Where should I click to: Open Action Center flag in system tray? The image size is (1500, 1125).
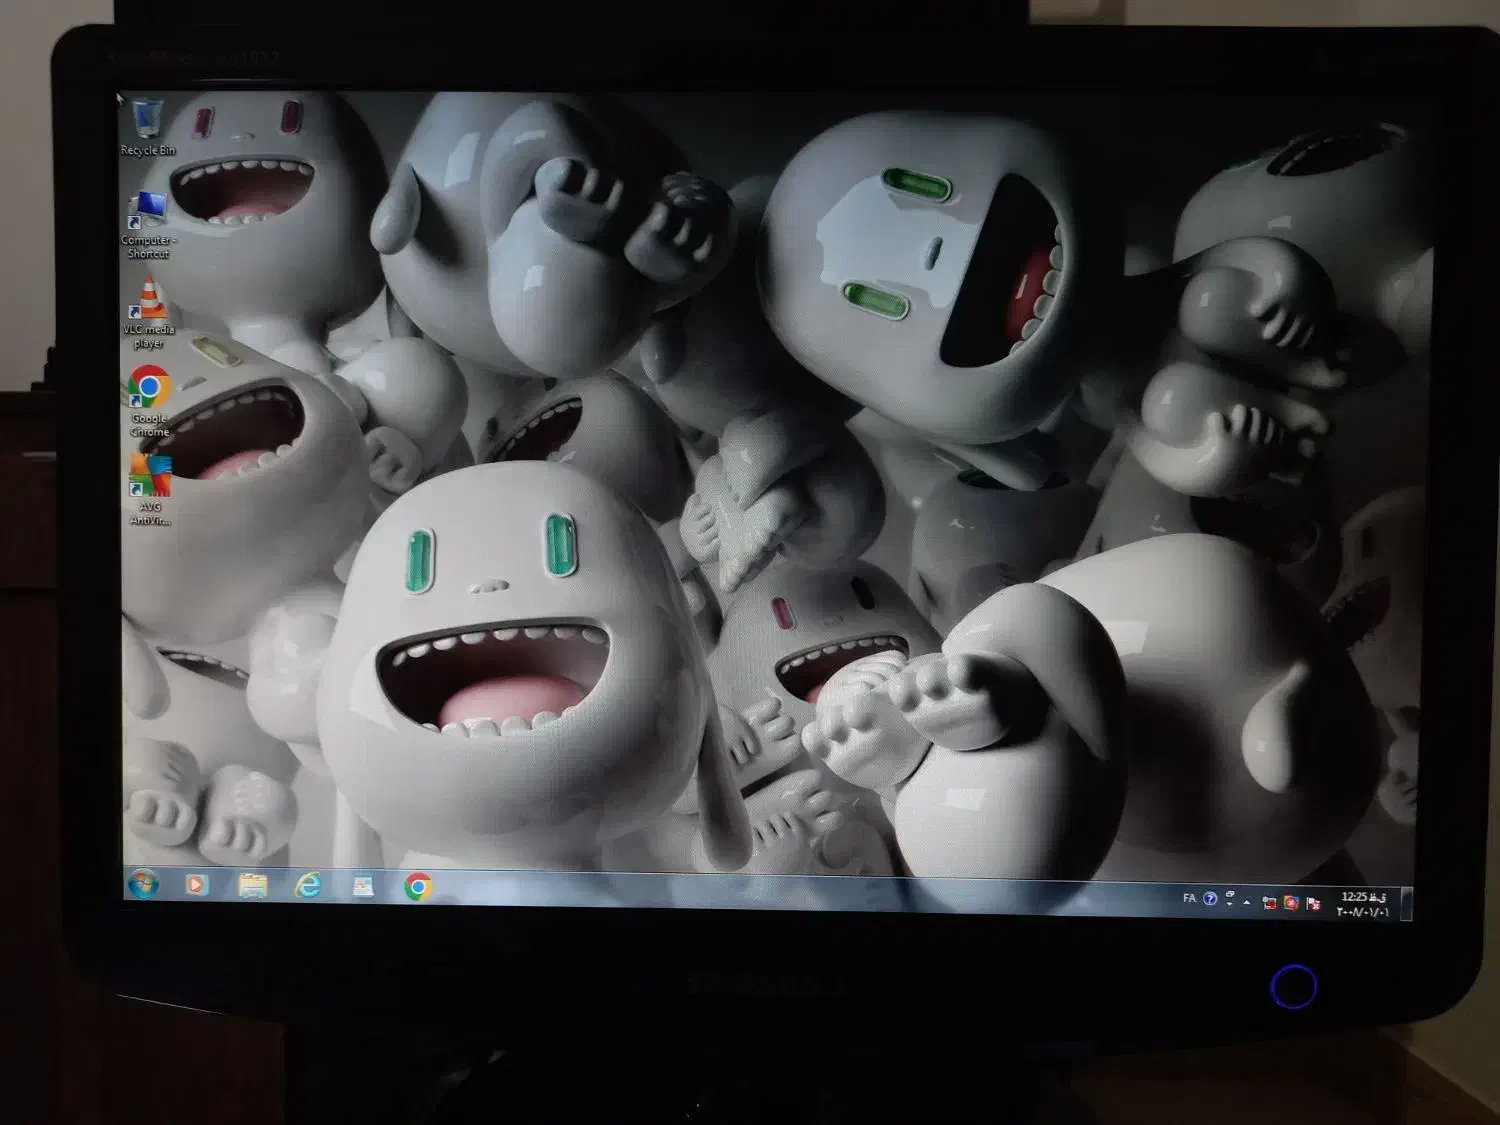coord(1313,904)
